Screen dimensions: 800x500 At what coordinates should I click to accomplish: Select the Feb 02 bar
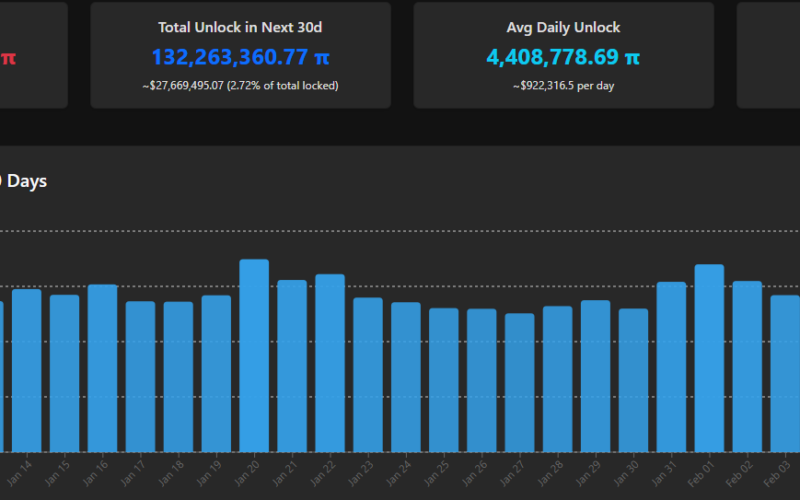747,366
